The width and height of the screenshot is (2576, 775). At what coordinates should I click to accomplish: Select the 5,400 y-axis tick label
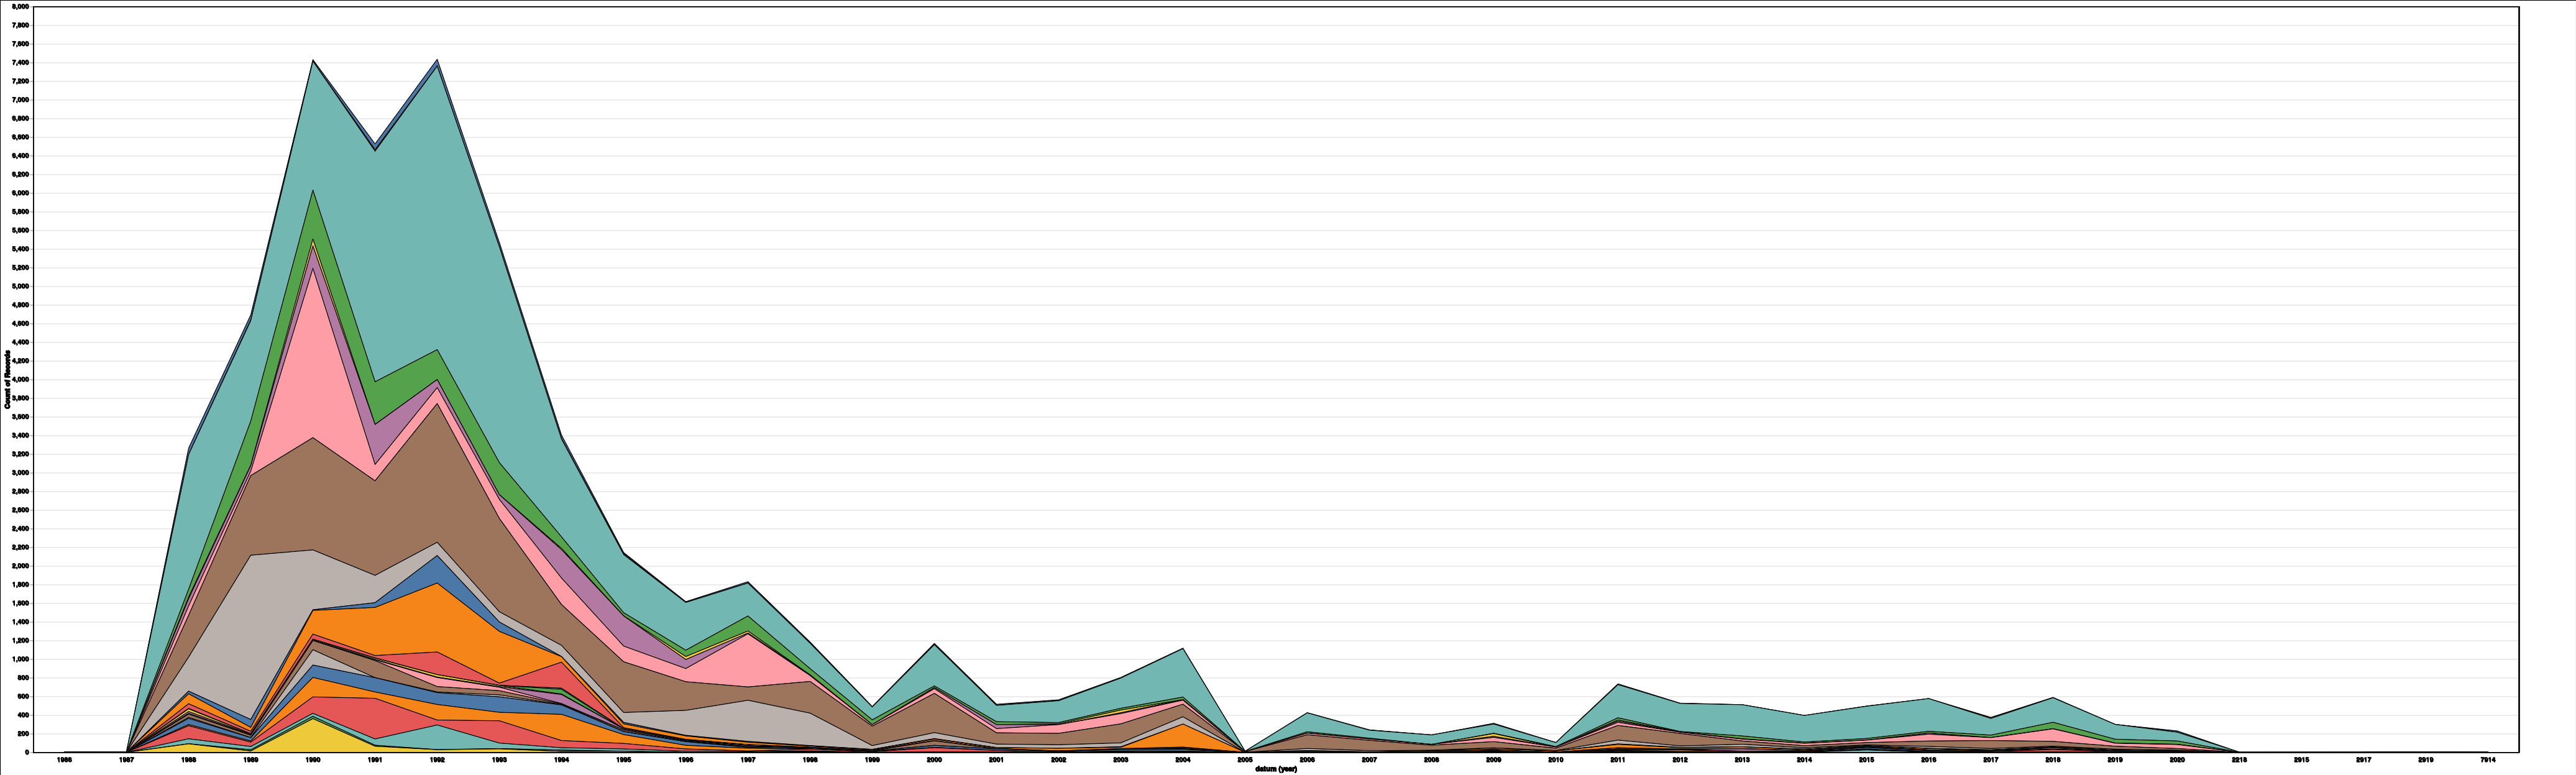point(20,249)
